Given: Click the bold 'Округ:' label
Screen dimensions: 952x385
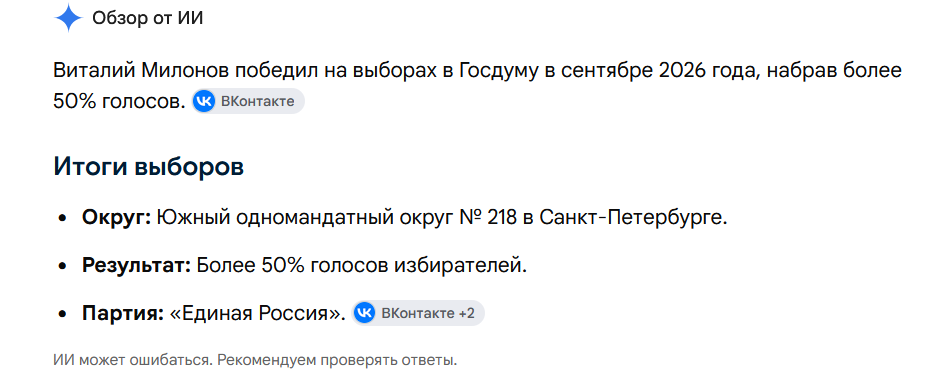Looking at the screenshot, I should pyautogui.click(x=116, y=217).
